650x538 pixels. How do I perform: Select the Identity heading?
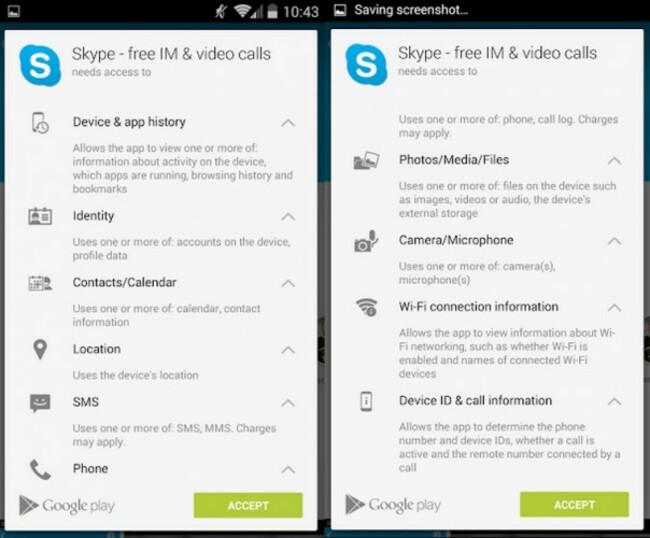[x=93, y=216]
